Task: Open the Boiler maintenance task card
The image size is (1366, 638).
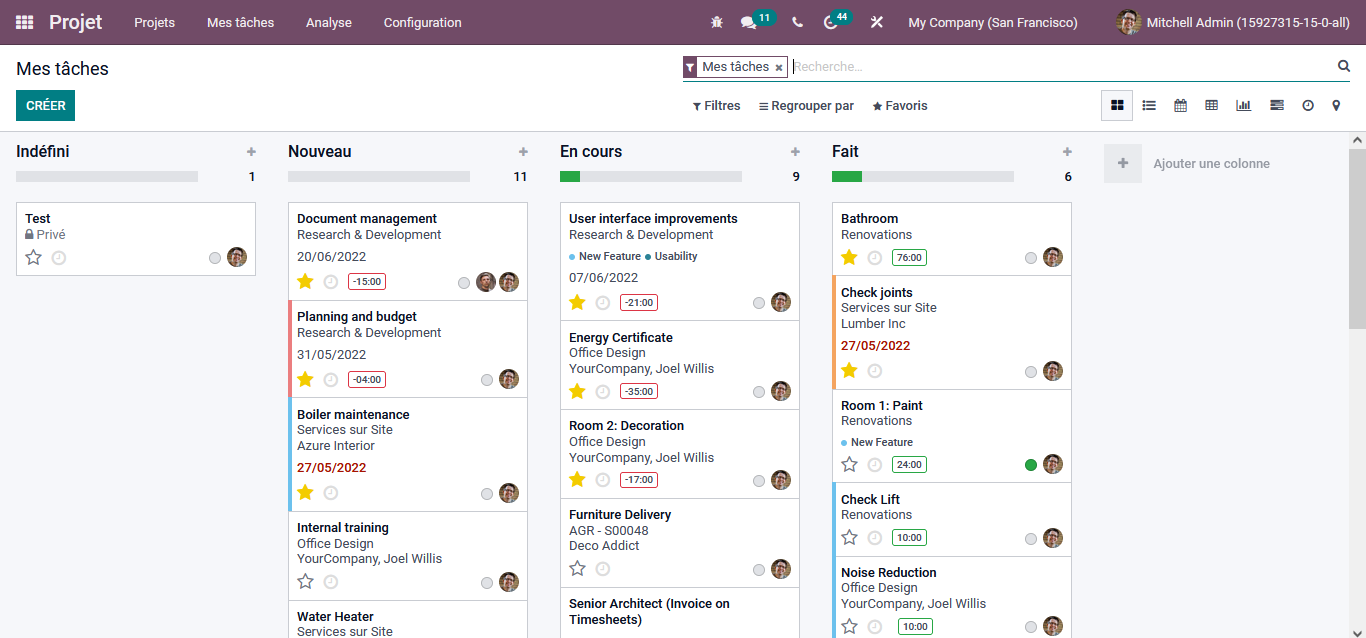Action: click(x=408, y=455)
